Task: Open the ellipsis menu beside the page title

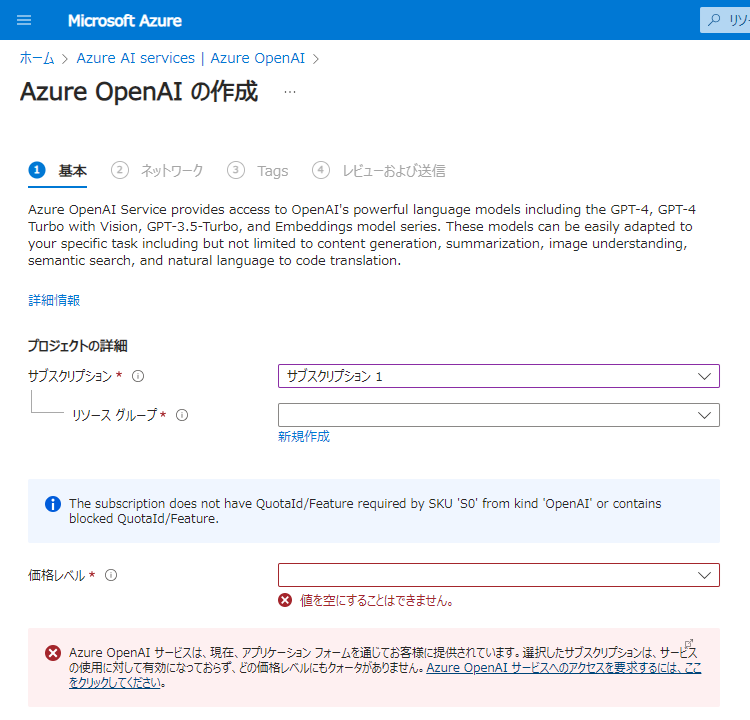Action: (290, 91)
